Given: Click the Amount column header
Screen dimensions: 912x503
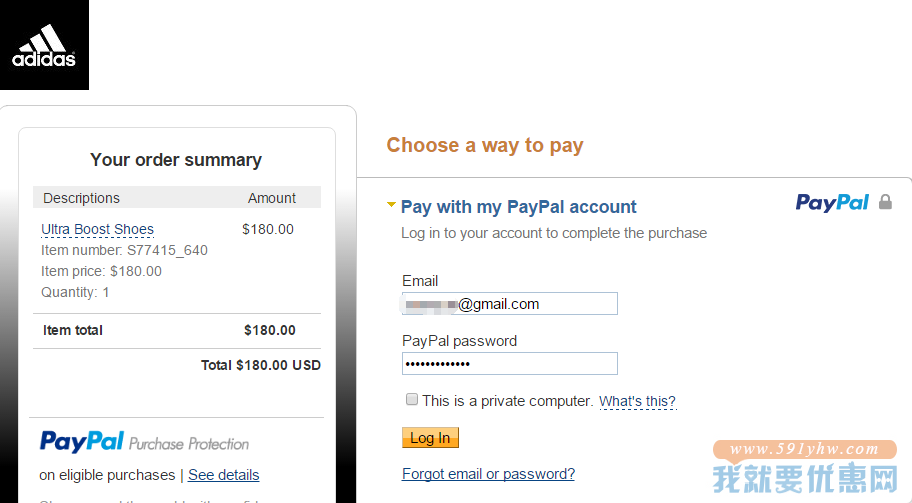Looking at the screenshot, I should (x=272, y=198).
